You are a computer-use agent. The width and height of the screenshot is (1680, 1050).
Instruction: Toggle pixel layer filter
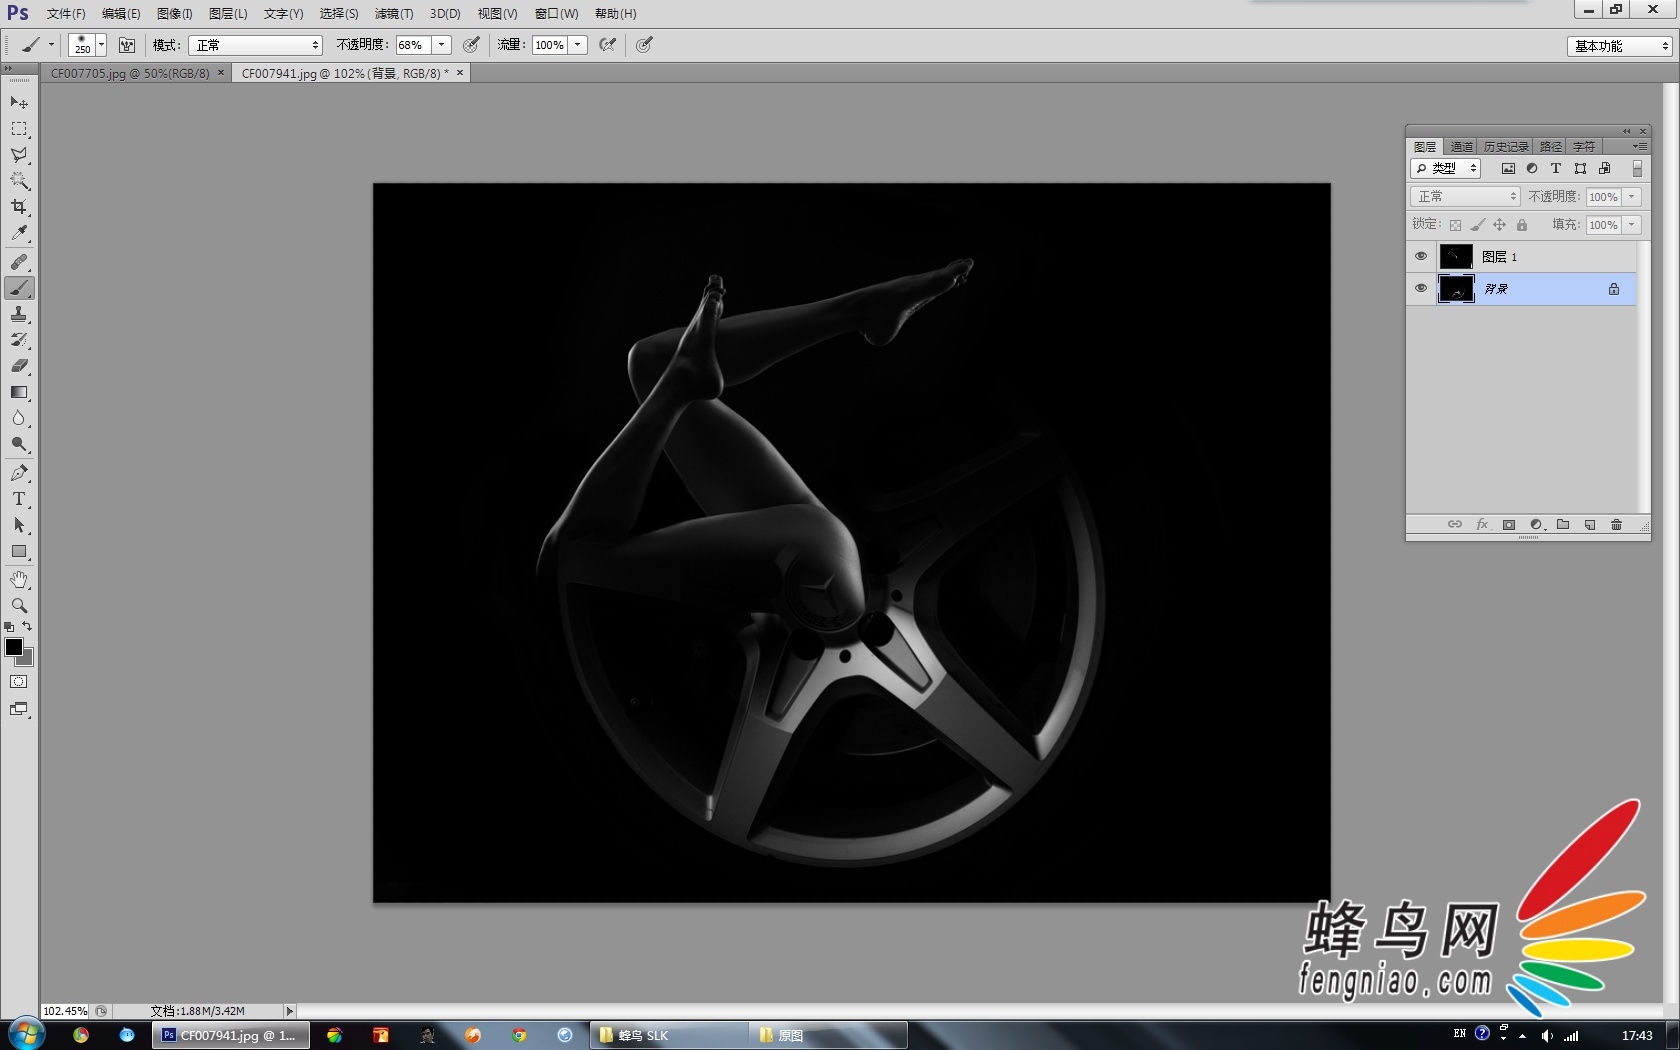(x=1508, y=169)
